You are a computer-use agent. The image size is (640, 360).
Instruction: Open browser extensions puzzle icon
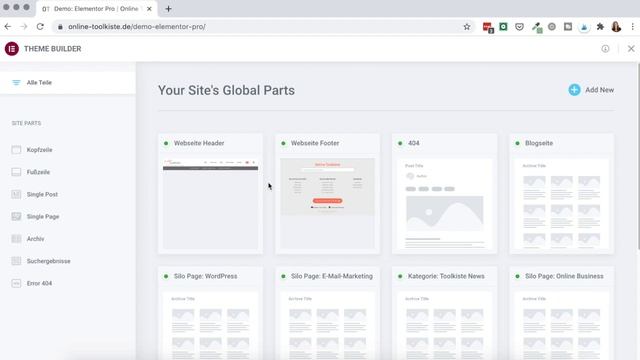pos(600,27)
